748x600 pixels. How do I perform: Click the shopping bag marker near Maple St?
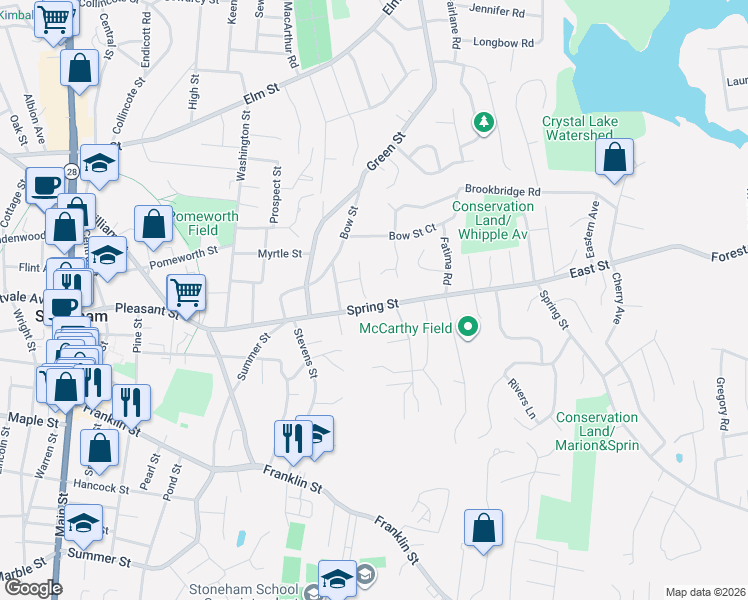(65, 390)
